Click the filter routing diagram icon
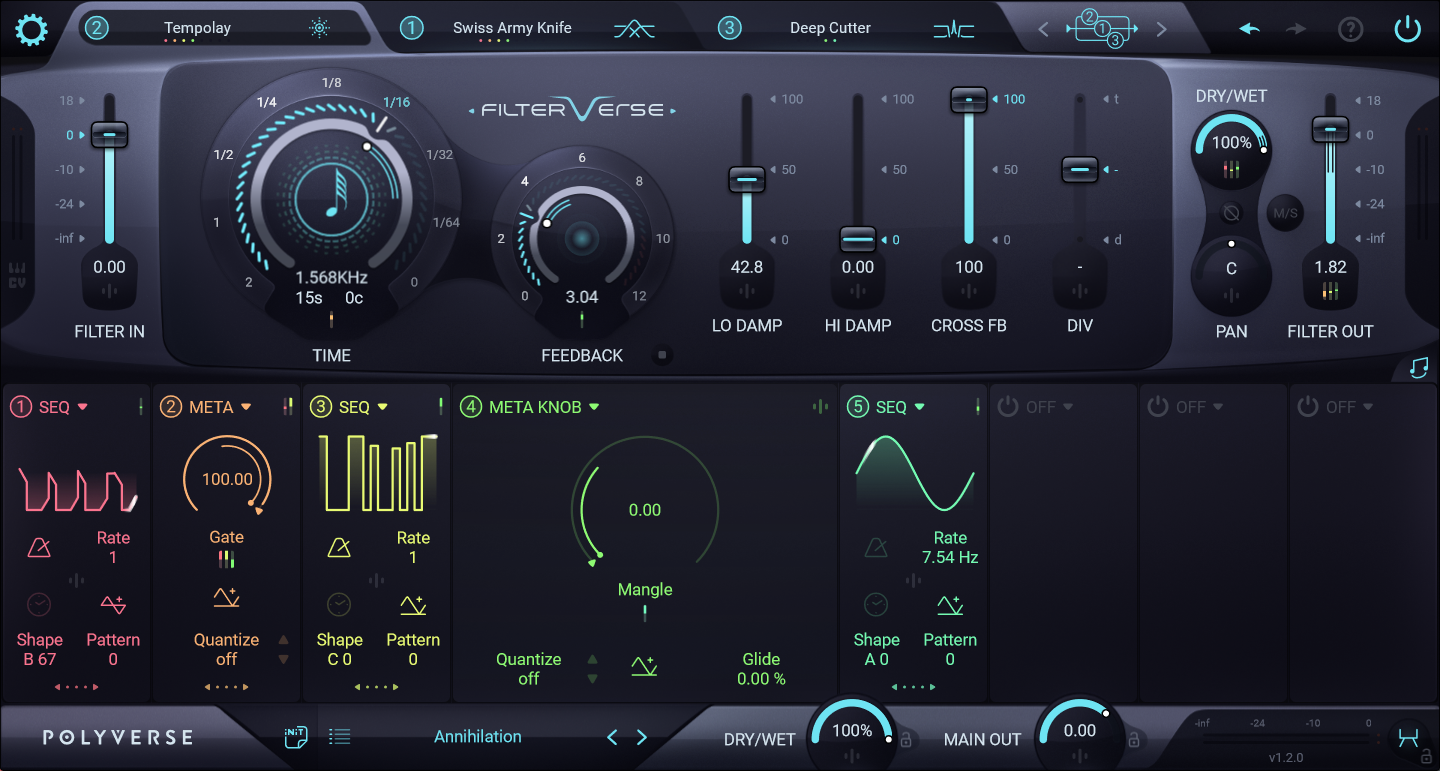The width and height of the screenshot is (1440, 771). click(1101, 29)
